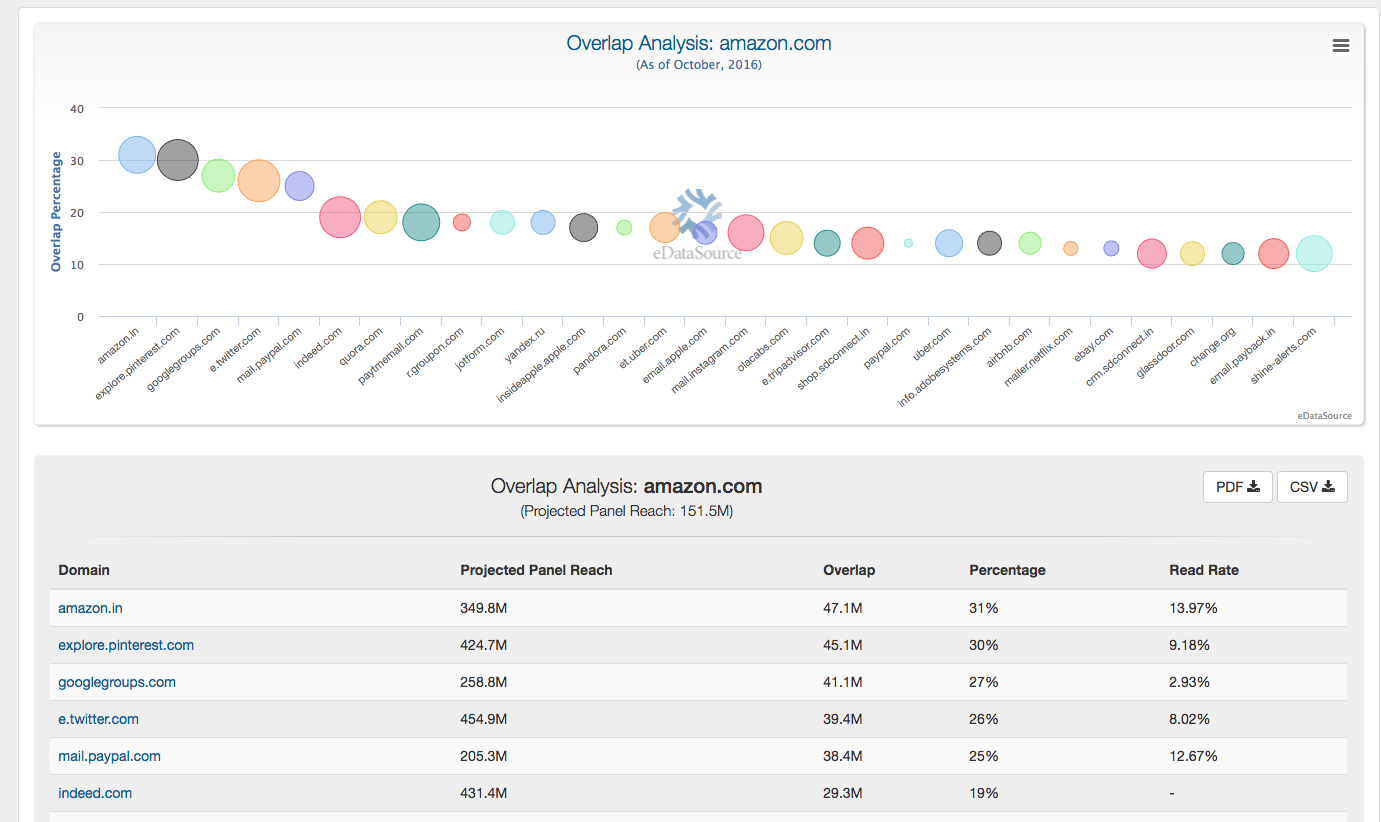Click the mail.paypal.com purple bubble
Viewport: 1381px width, 822px height.
point(300,185)
